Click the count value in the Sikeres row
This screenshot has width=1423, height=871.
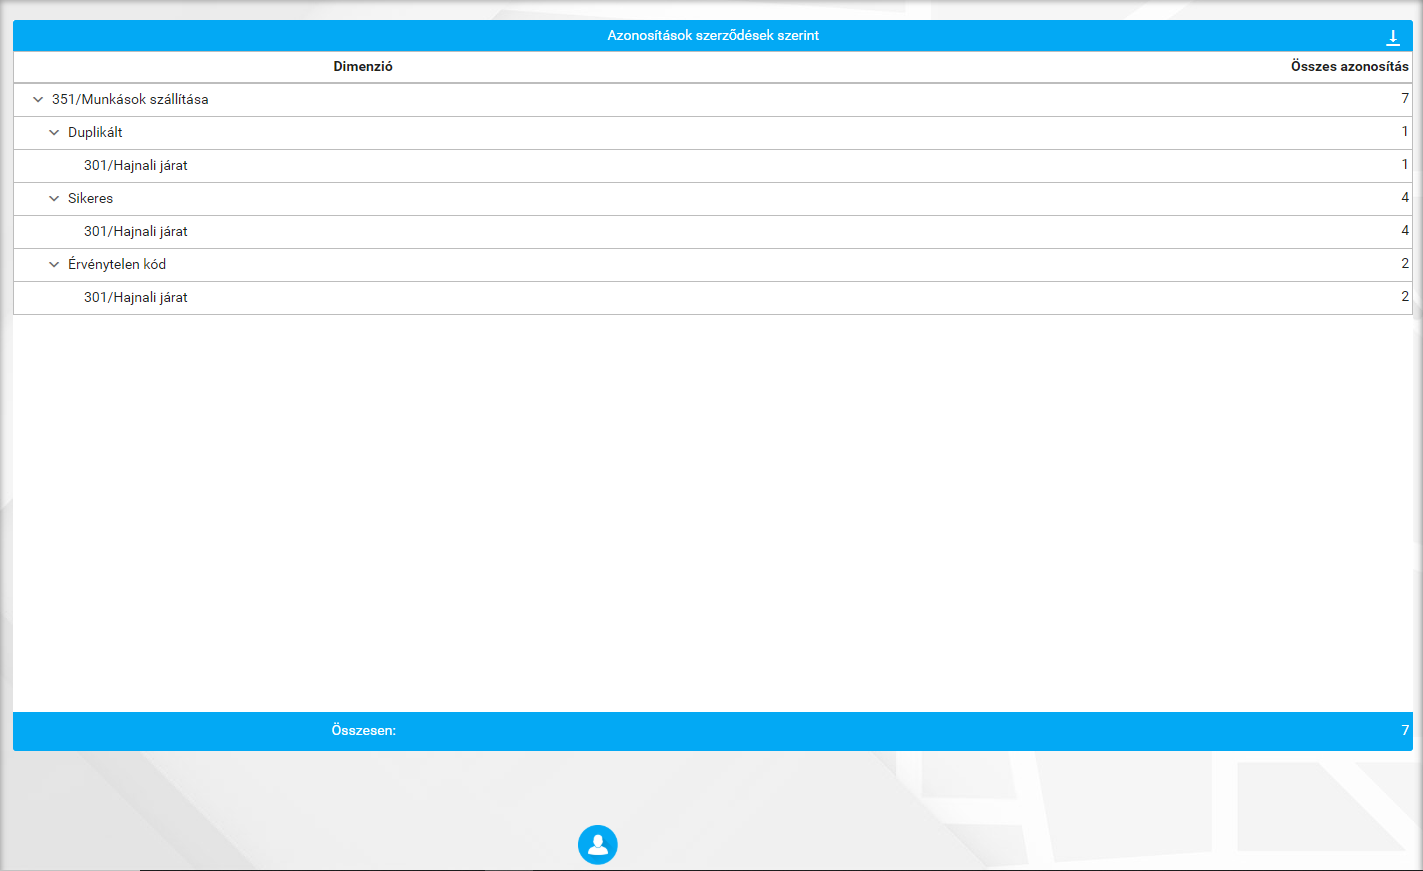coord(1404,198)
